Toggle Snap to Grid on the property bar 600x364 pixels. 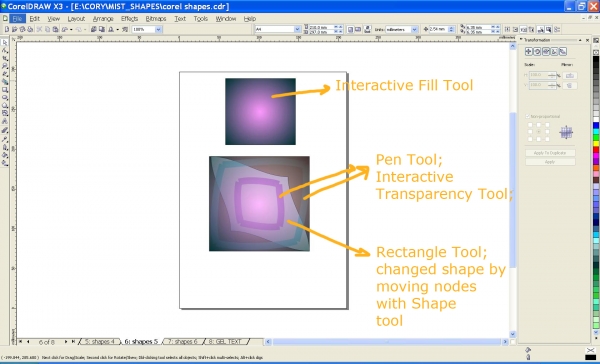point(507,29)
